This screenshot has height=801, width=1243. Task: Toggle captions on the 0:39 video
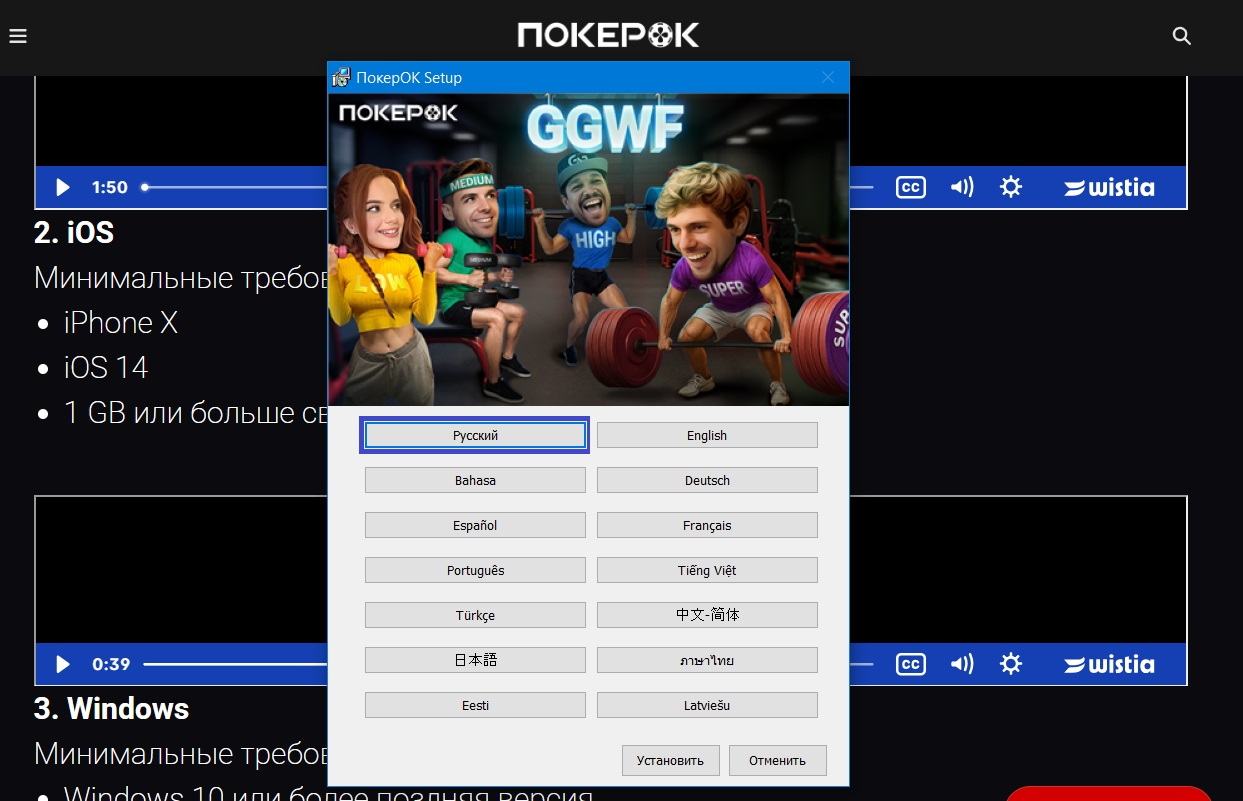[x=910, y=664]
